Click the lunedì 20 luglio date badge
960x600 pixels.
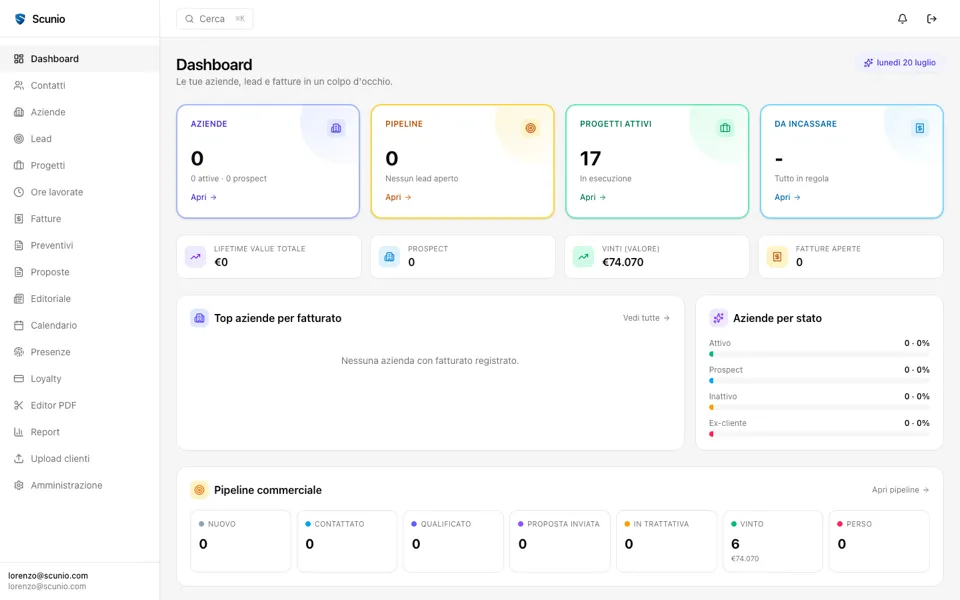(x=899, y=62)
